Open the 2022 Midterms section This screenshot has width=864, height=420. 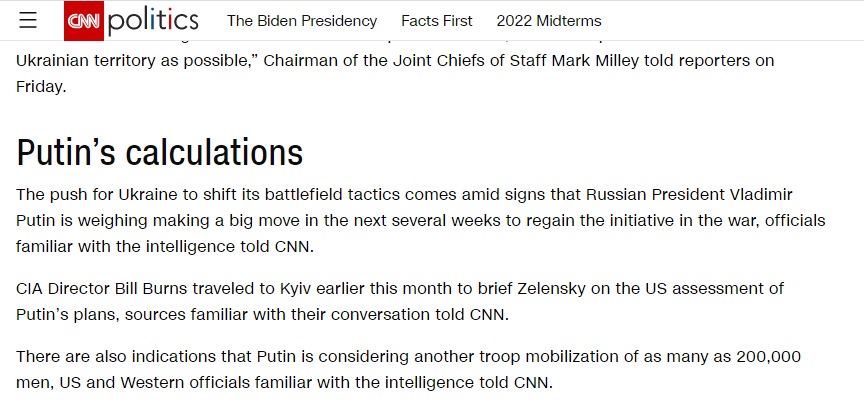point(549,21)
